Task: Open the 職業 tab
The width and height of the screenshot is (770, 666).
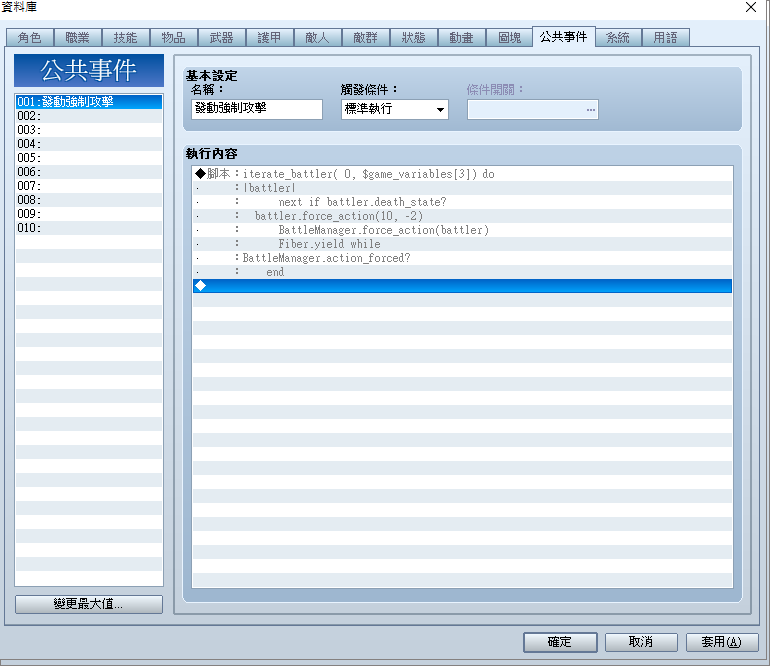Action: (x=78, y=38)
